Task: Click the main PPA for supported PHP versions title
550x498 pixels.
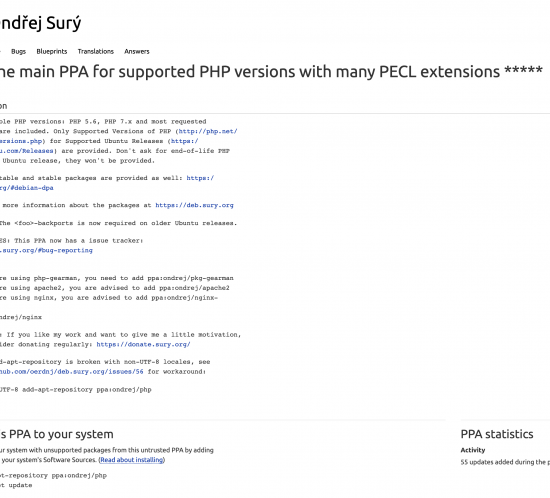Action: click(x=271, y=72)
